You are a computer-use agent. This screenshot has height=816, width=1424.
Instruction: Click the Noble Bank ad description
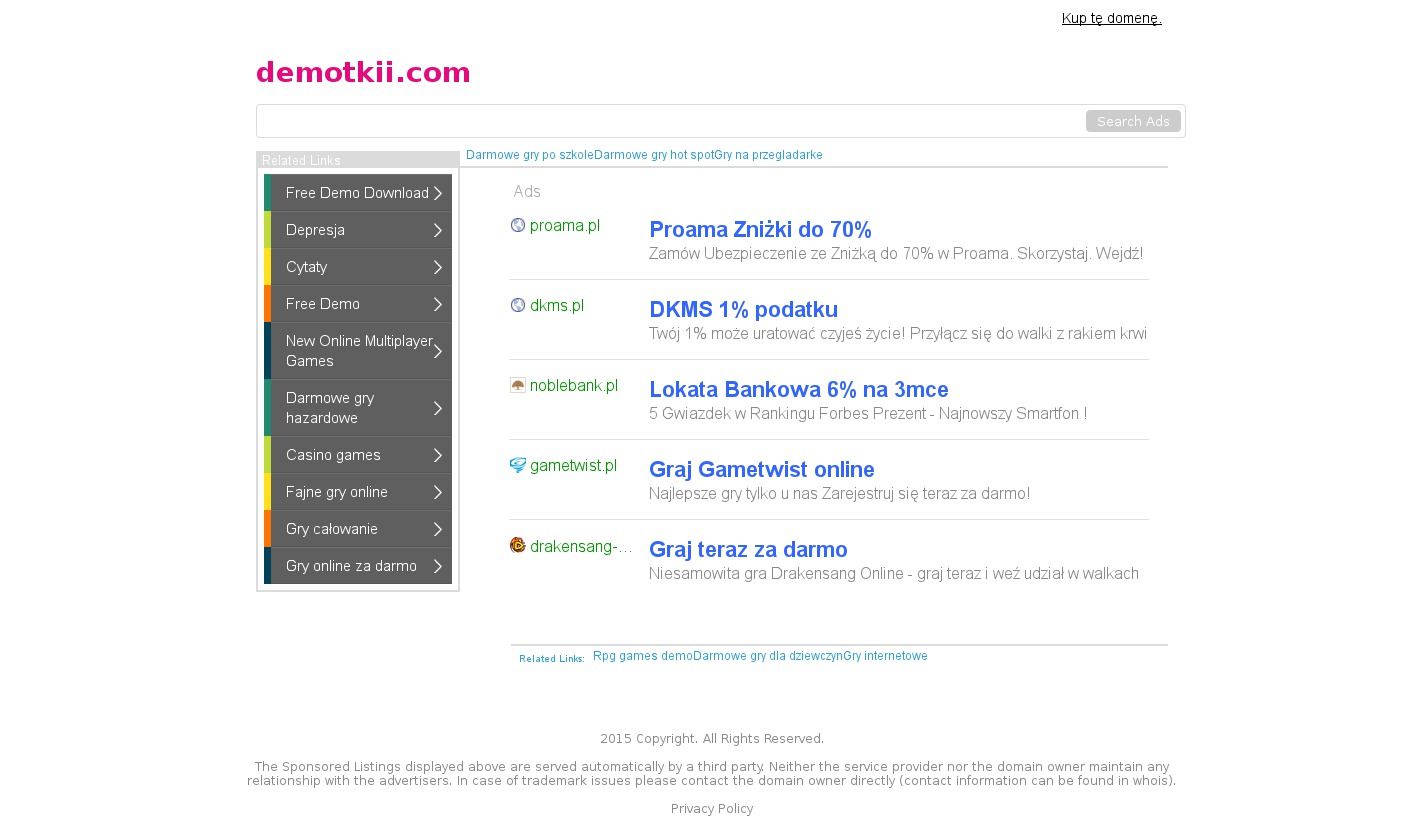coord(868,414)
